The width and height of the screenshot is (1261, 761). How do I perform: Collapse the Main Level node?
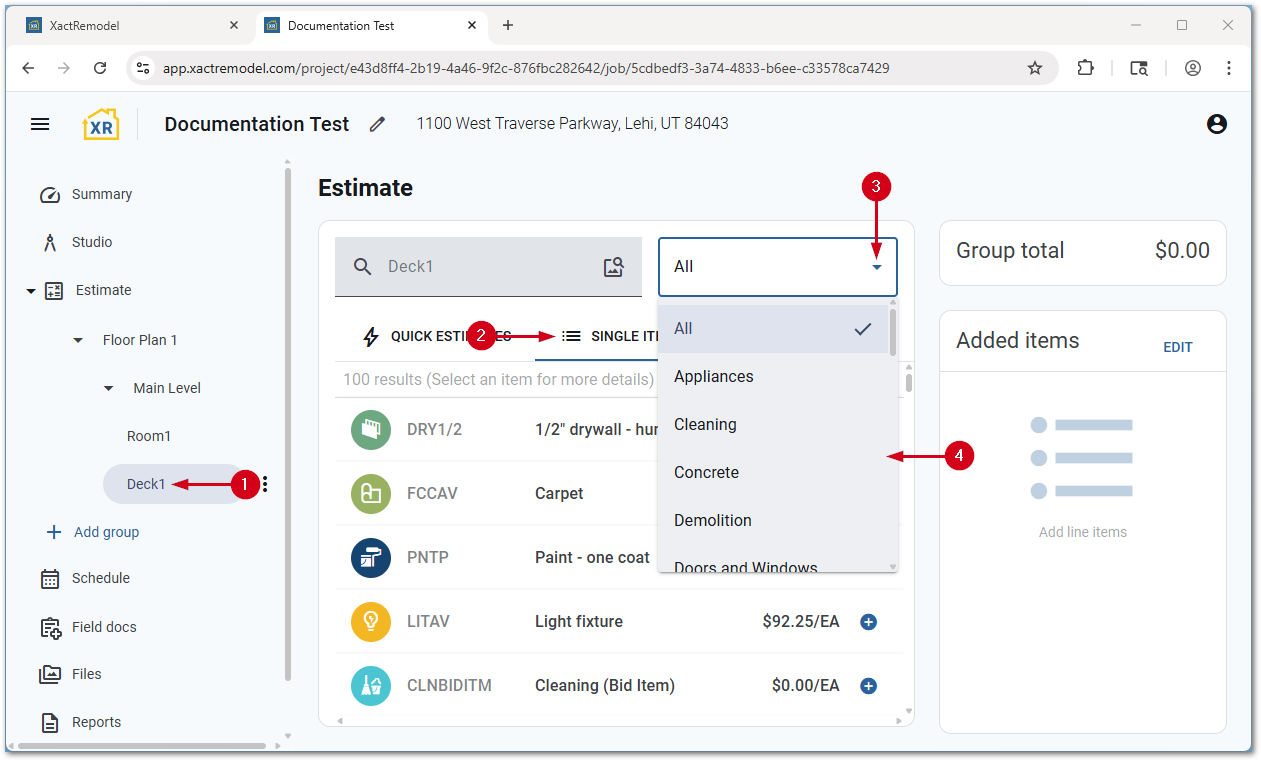[x=109, y=388]
